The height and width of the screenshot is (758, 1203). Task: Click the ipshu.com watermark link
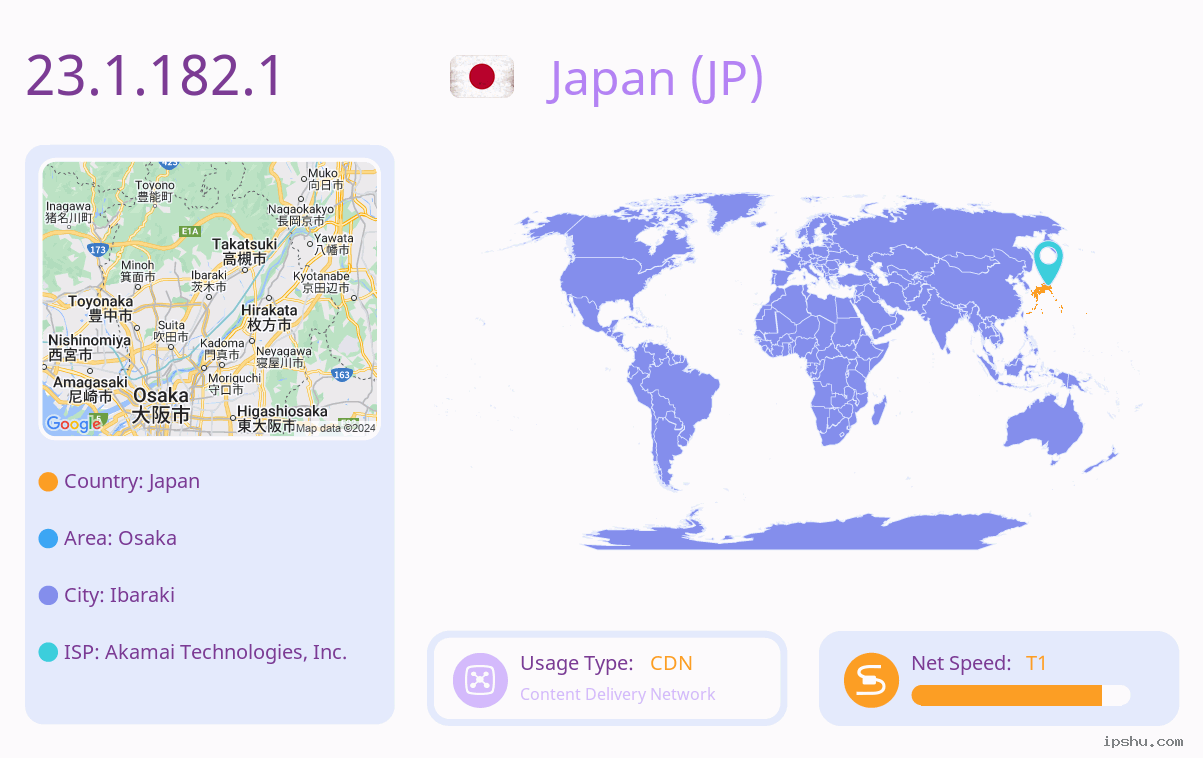point(1143,741)
